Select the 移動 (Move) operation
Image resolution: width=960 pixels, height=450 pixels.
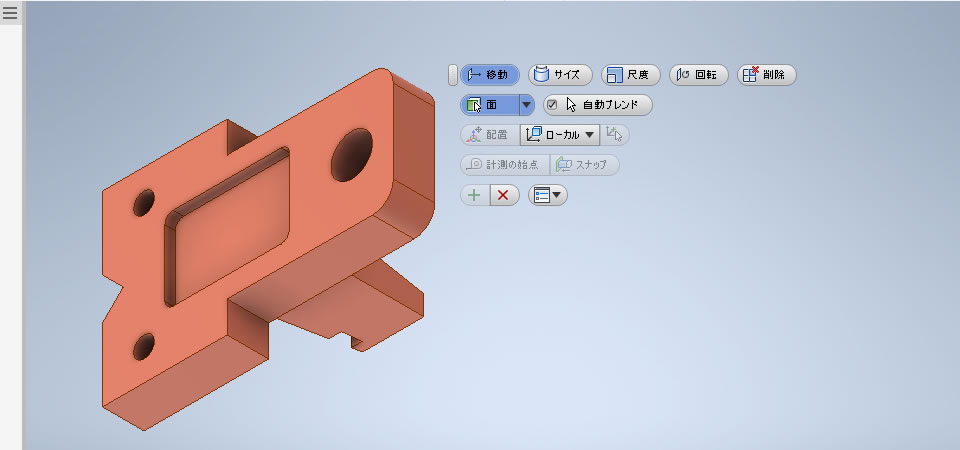[x=490, y=75]
